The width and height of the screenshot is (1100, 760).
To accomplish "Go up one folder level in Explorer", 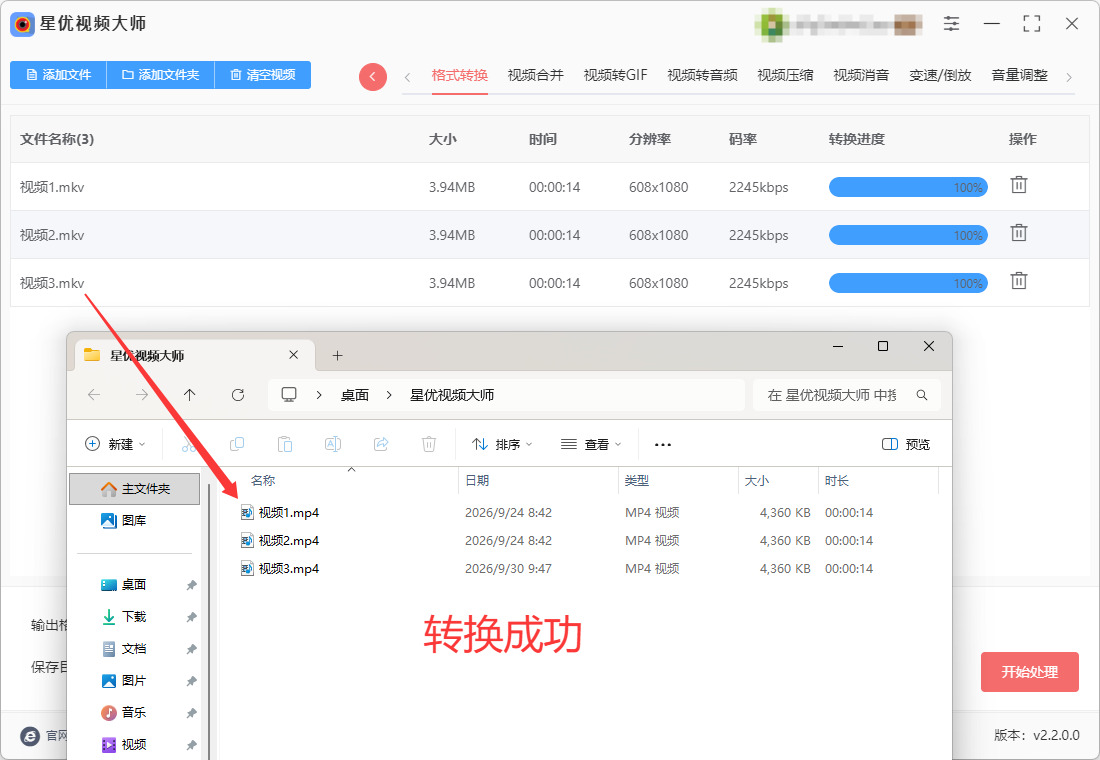I will (189, 395).
